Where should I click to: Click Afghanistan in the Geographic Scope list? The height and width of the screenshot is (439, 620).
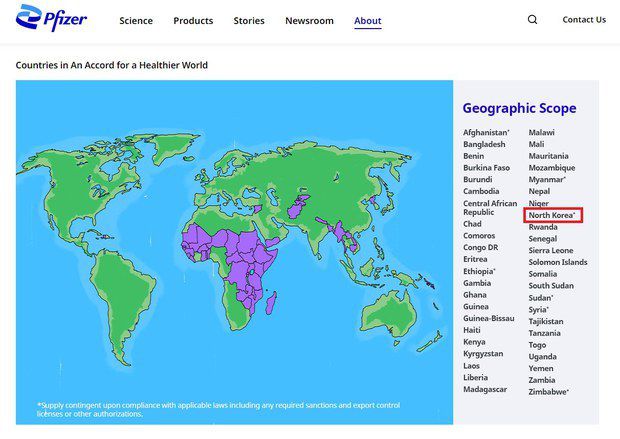click(486, 133)
